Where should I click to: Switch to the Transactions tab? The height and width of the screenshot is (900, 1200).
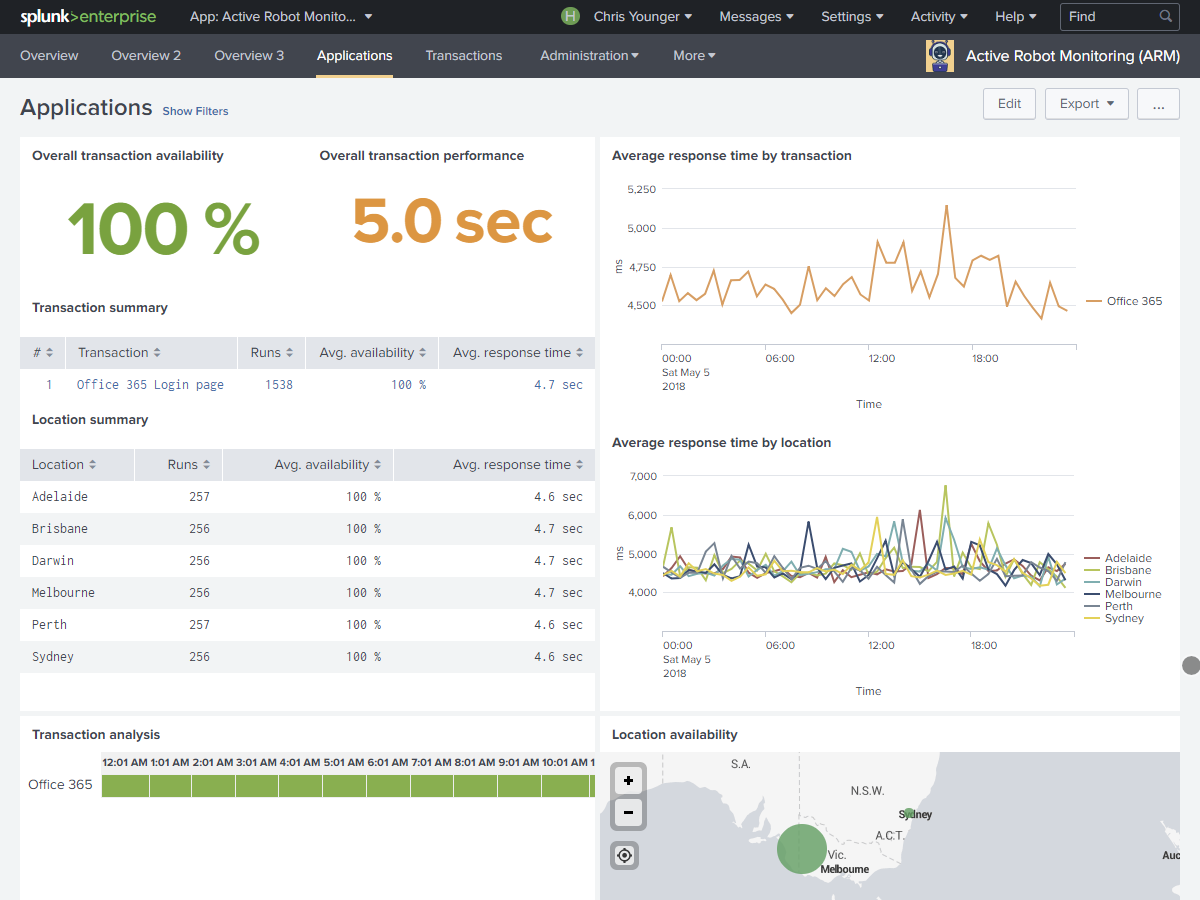tap(463, 56)
